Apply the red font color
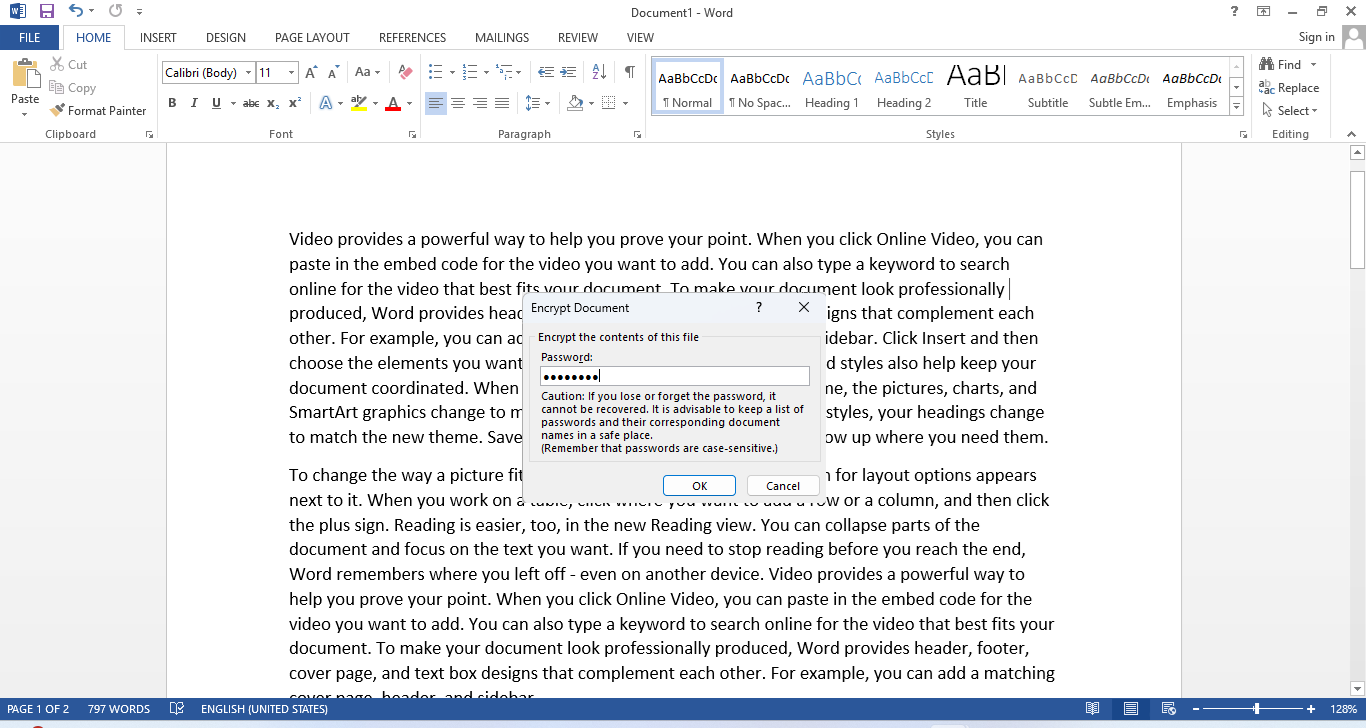The height and width of the screenshot is (728, 1366). tap(393, 103)
